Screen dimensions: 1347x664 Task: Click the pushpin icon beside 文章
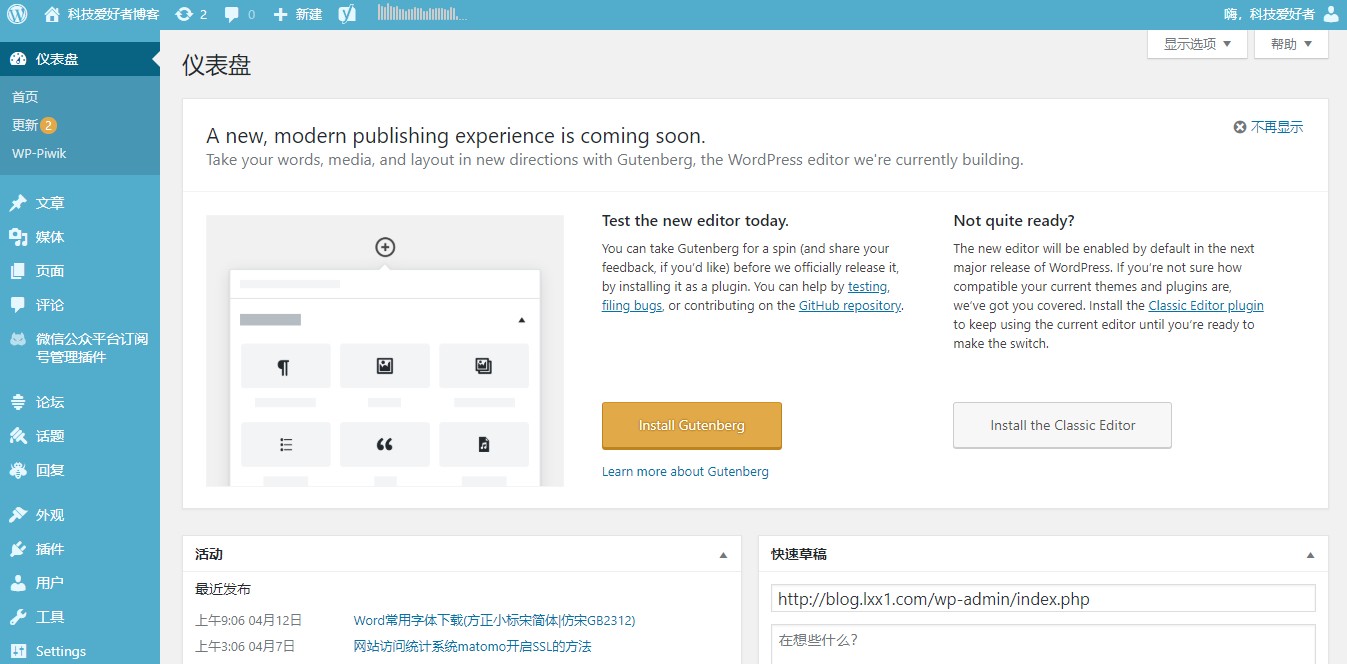tap(18, 203)
